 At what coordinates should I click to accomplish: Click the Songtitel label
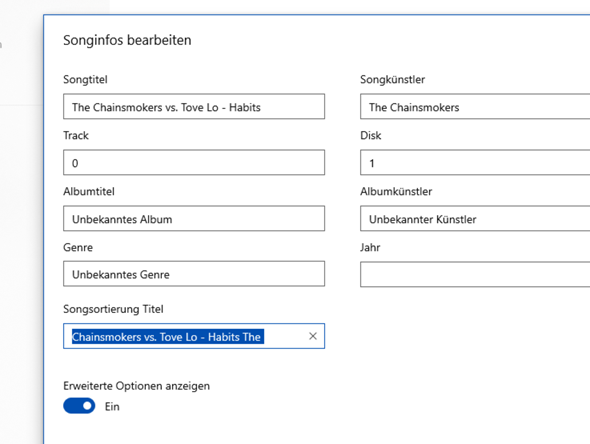[85, 79]
